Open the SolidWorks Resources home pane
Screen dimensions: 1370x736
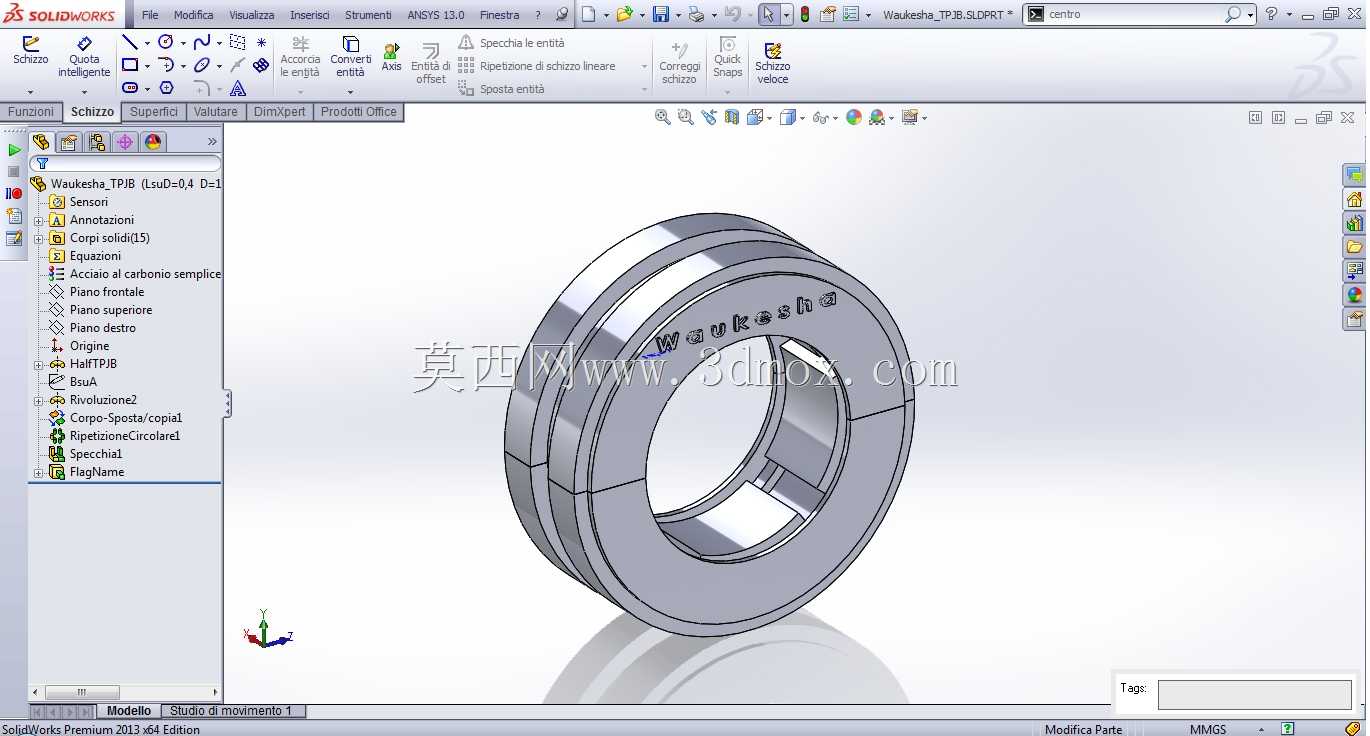click(x=1355, y=199)
